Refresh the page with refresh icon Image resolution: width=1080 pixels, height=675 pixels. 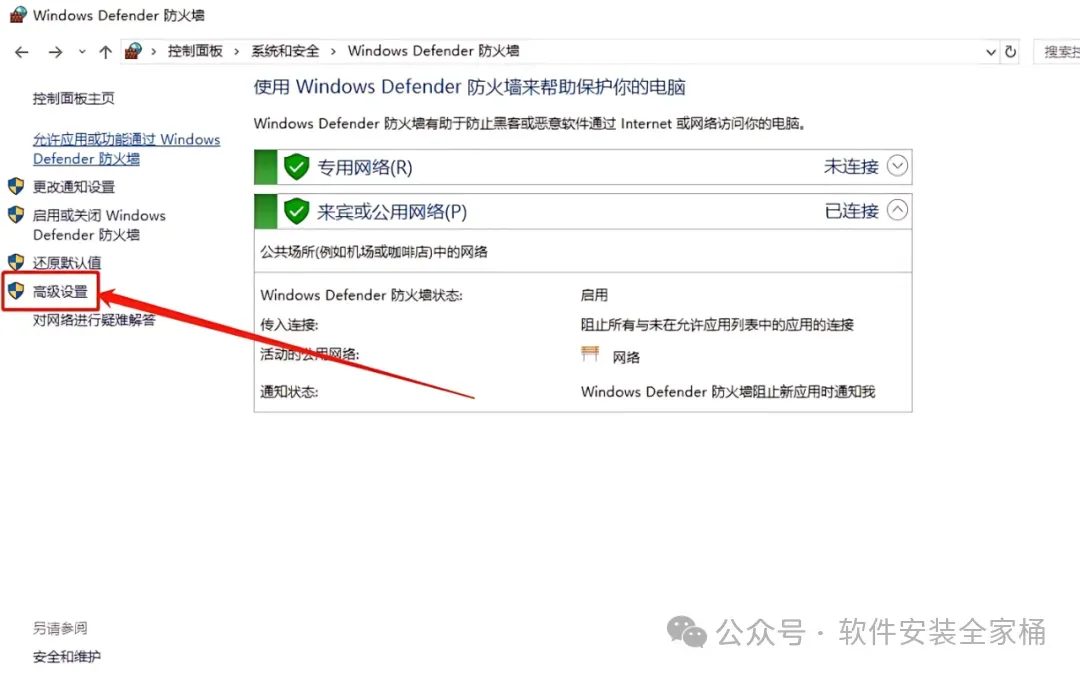tap(1010, 52)
